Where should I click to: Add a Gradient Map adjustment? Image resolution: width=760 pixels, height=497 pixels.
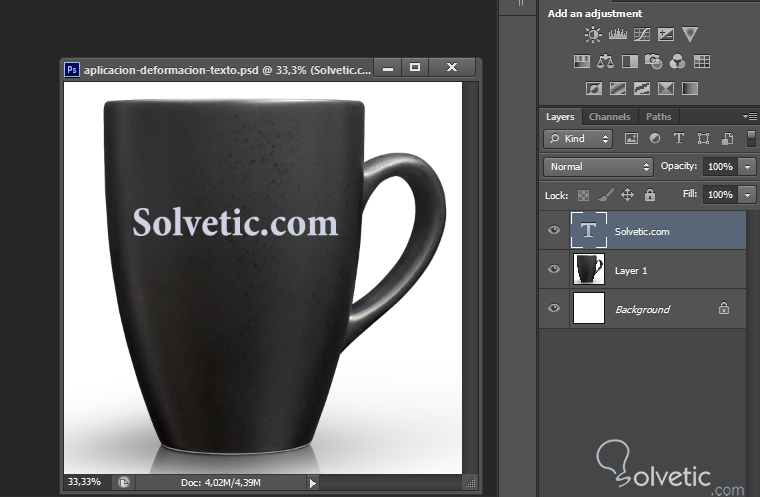coord(690,89)
